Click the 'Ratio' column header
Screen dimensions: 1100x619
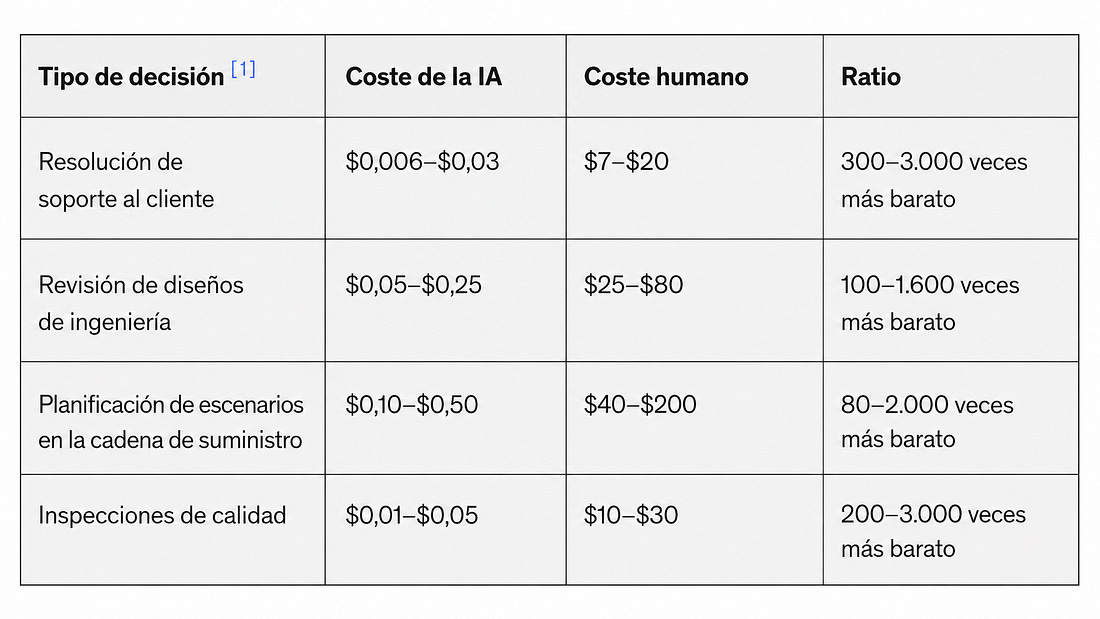[871, 76]
